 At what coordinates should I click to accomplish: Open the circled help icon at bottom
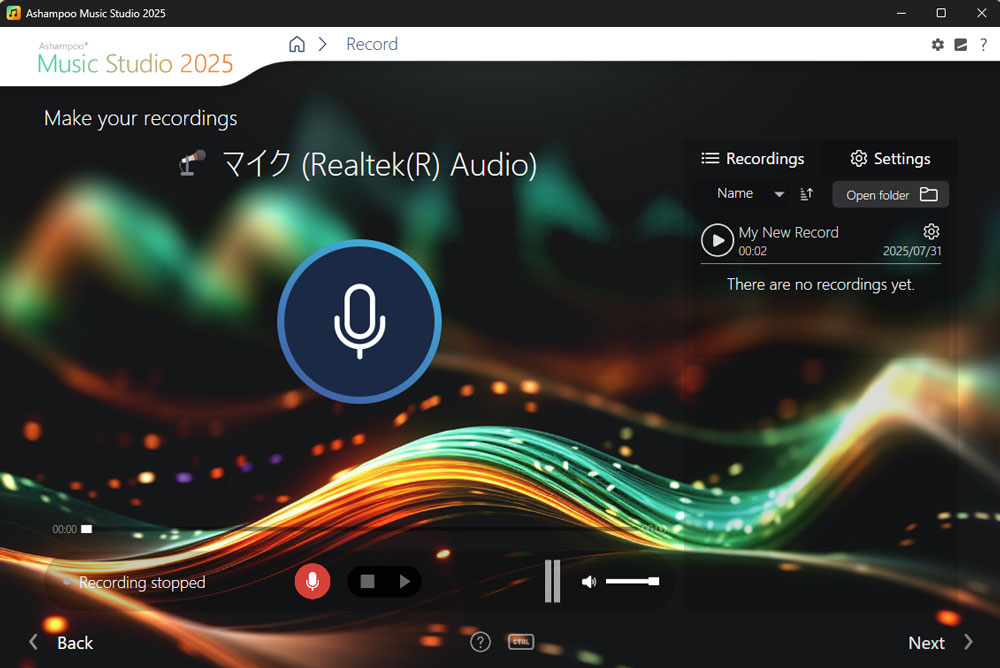pyautogui.click(x=480, y=642)
